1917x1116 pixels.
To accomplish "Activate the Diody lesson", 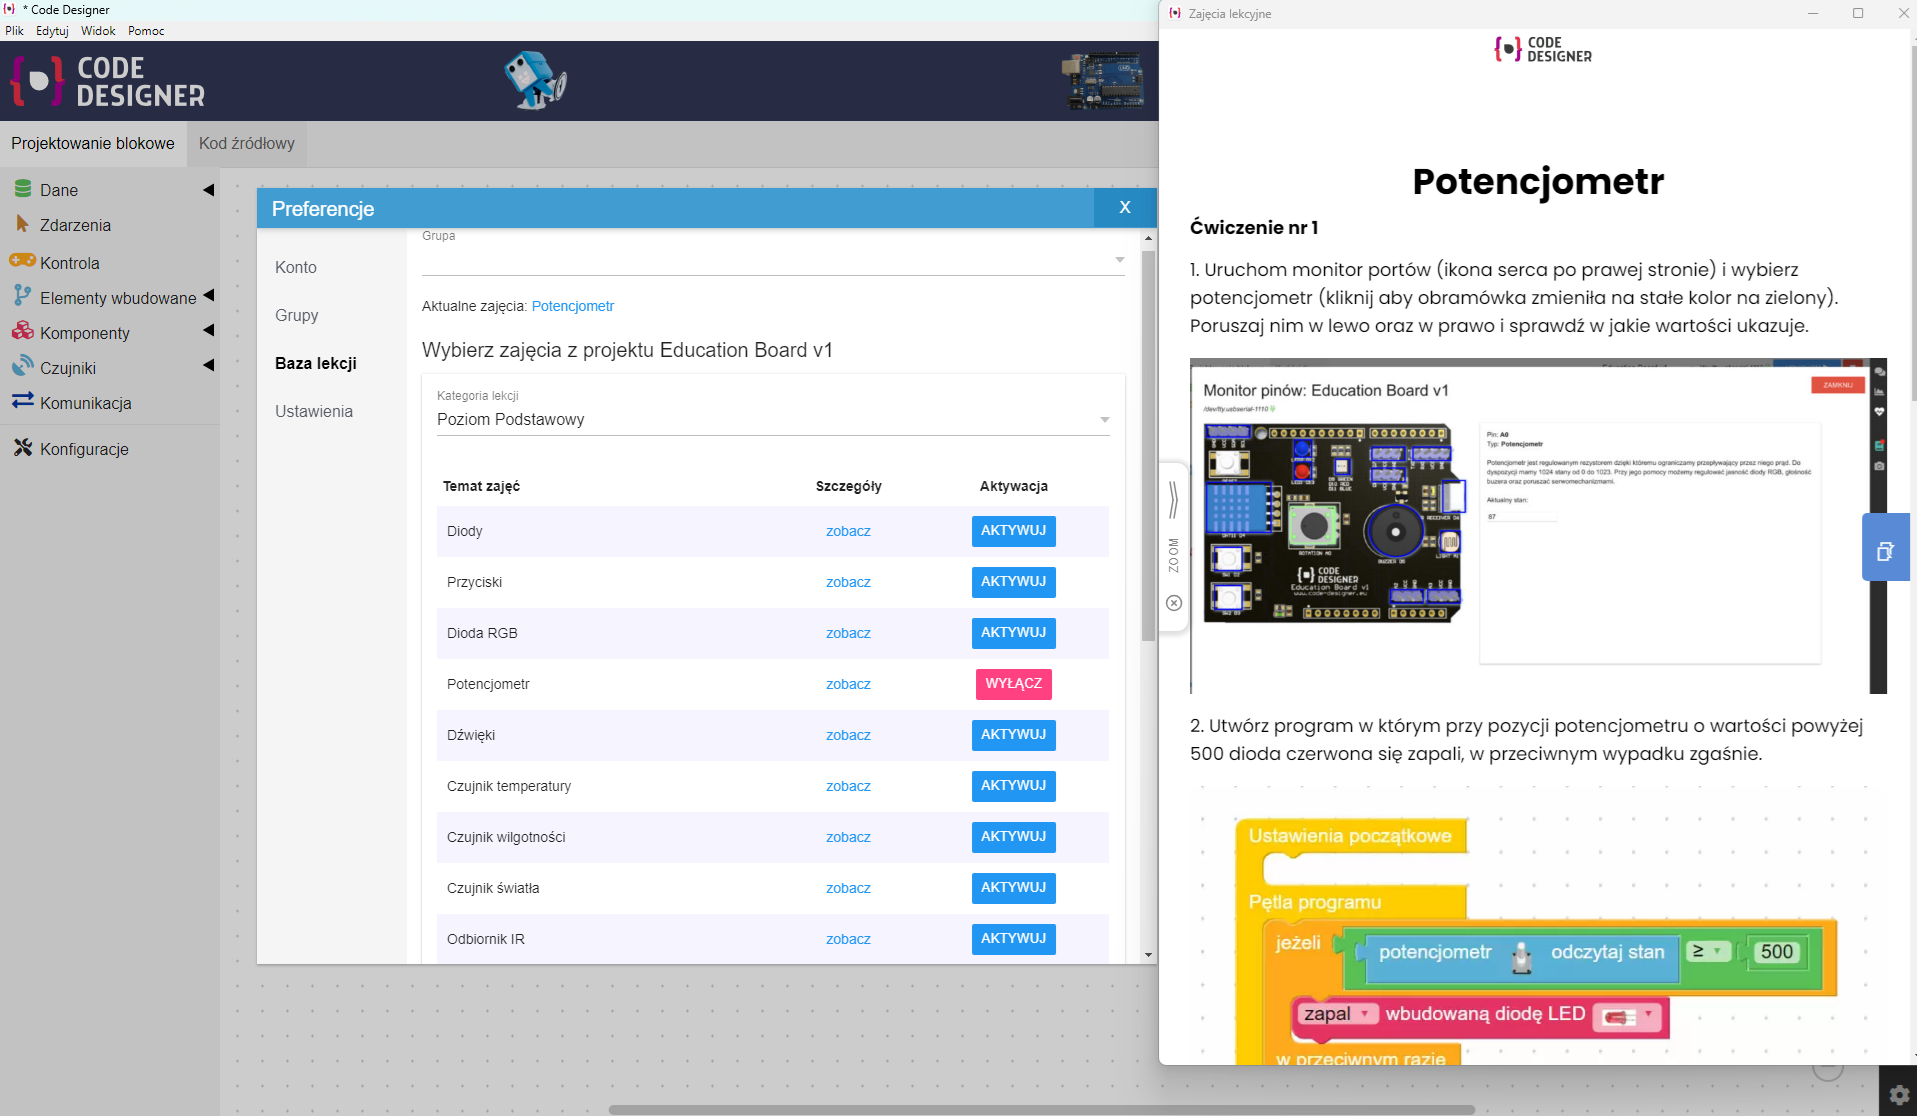I will [1013, 531].
